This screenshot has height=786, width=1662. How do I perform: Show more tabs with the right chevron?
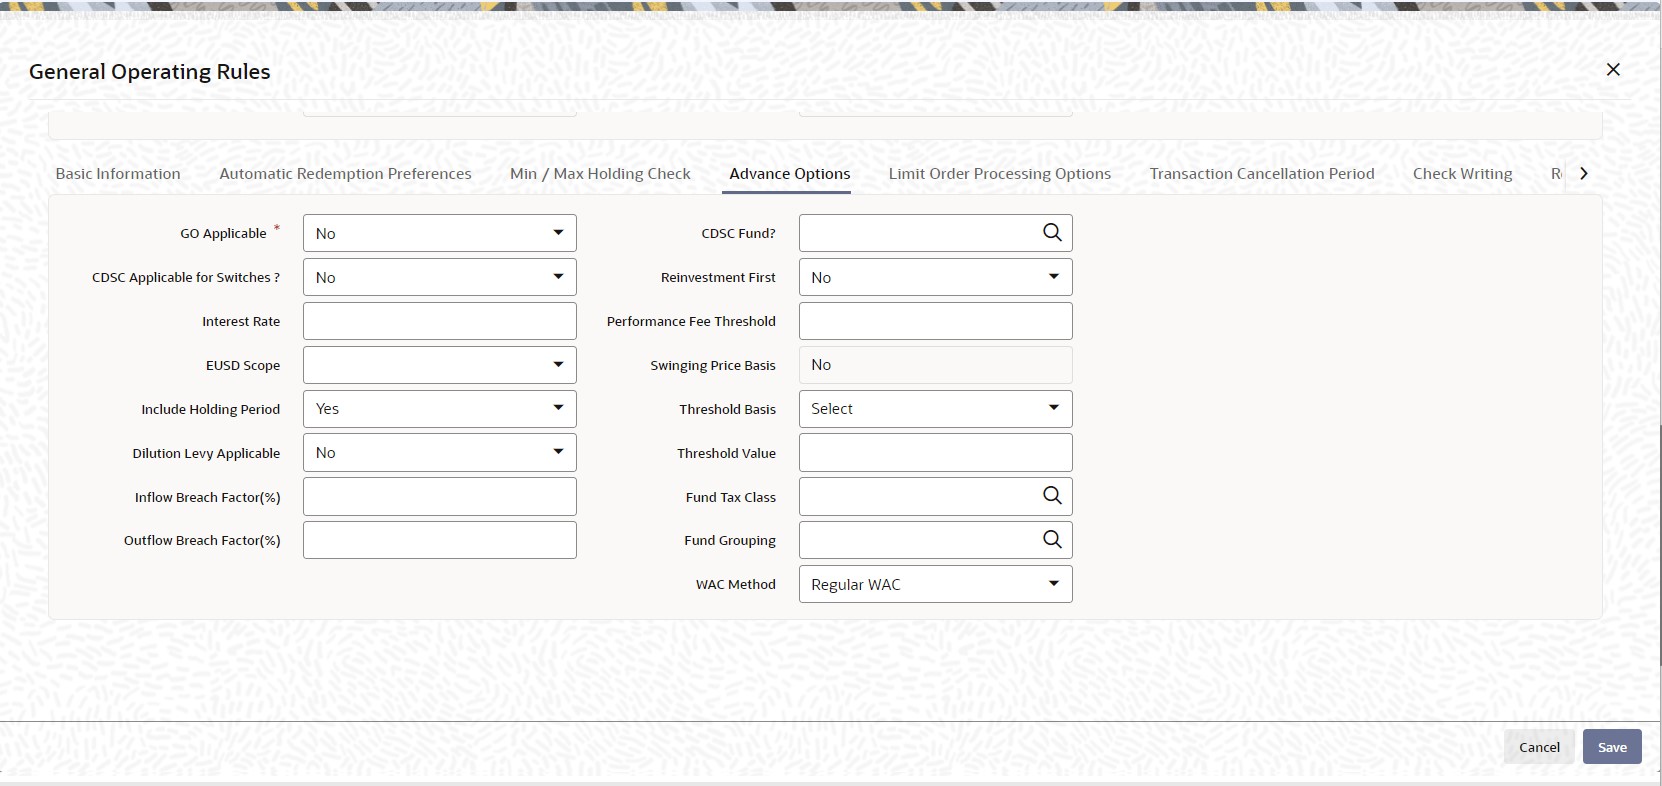(x=1583, y=173)
